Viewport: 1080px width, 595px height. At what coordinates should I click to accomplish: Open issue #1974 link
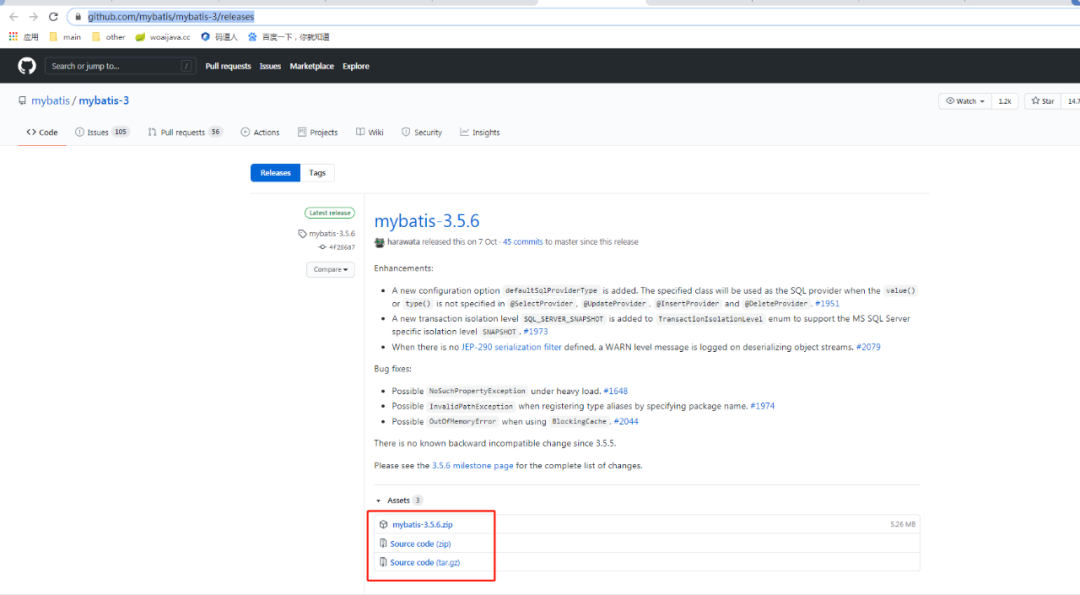tap(762, 406)
